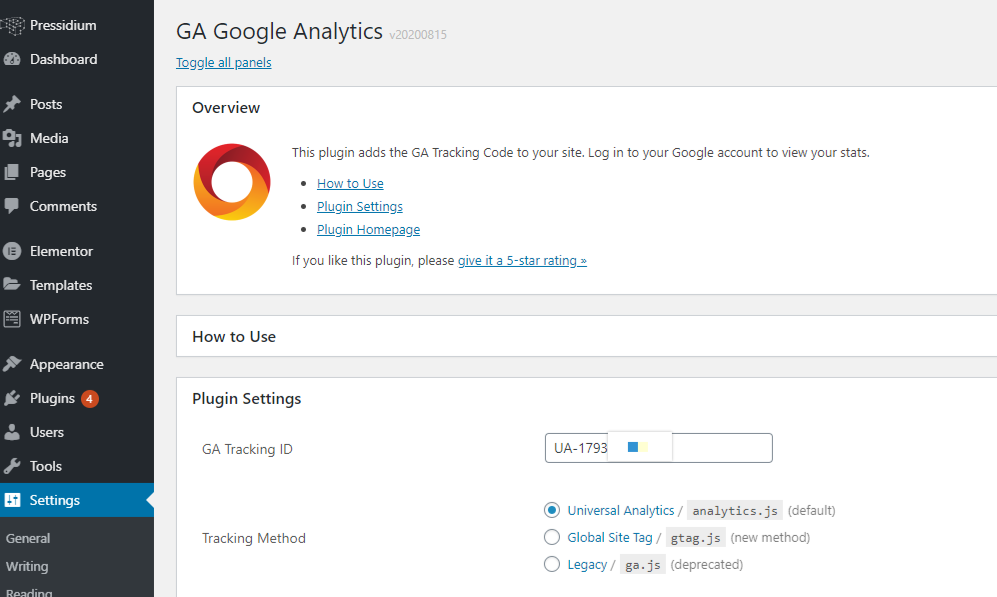Click the Appearance paintbrush icon
The height and width of the screenshot is (597, 997).
[12, 364]
